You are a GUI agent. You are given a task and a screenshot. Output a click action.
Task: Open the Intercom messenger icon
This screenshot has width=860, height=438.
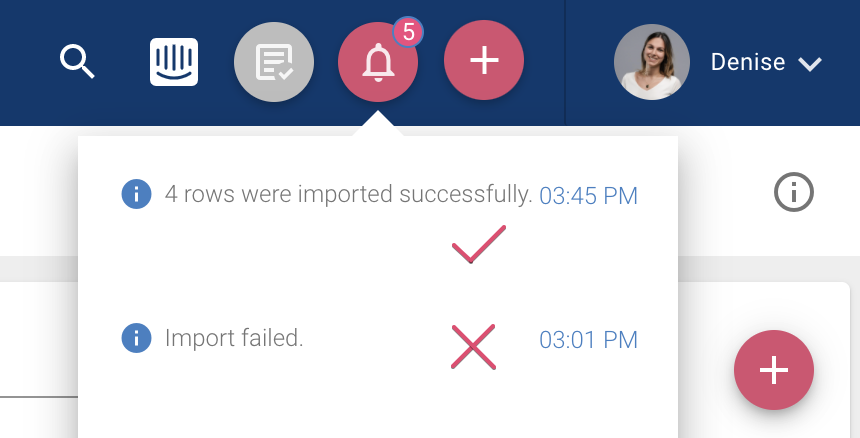[x=174, y=62]
